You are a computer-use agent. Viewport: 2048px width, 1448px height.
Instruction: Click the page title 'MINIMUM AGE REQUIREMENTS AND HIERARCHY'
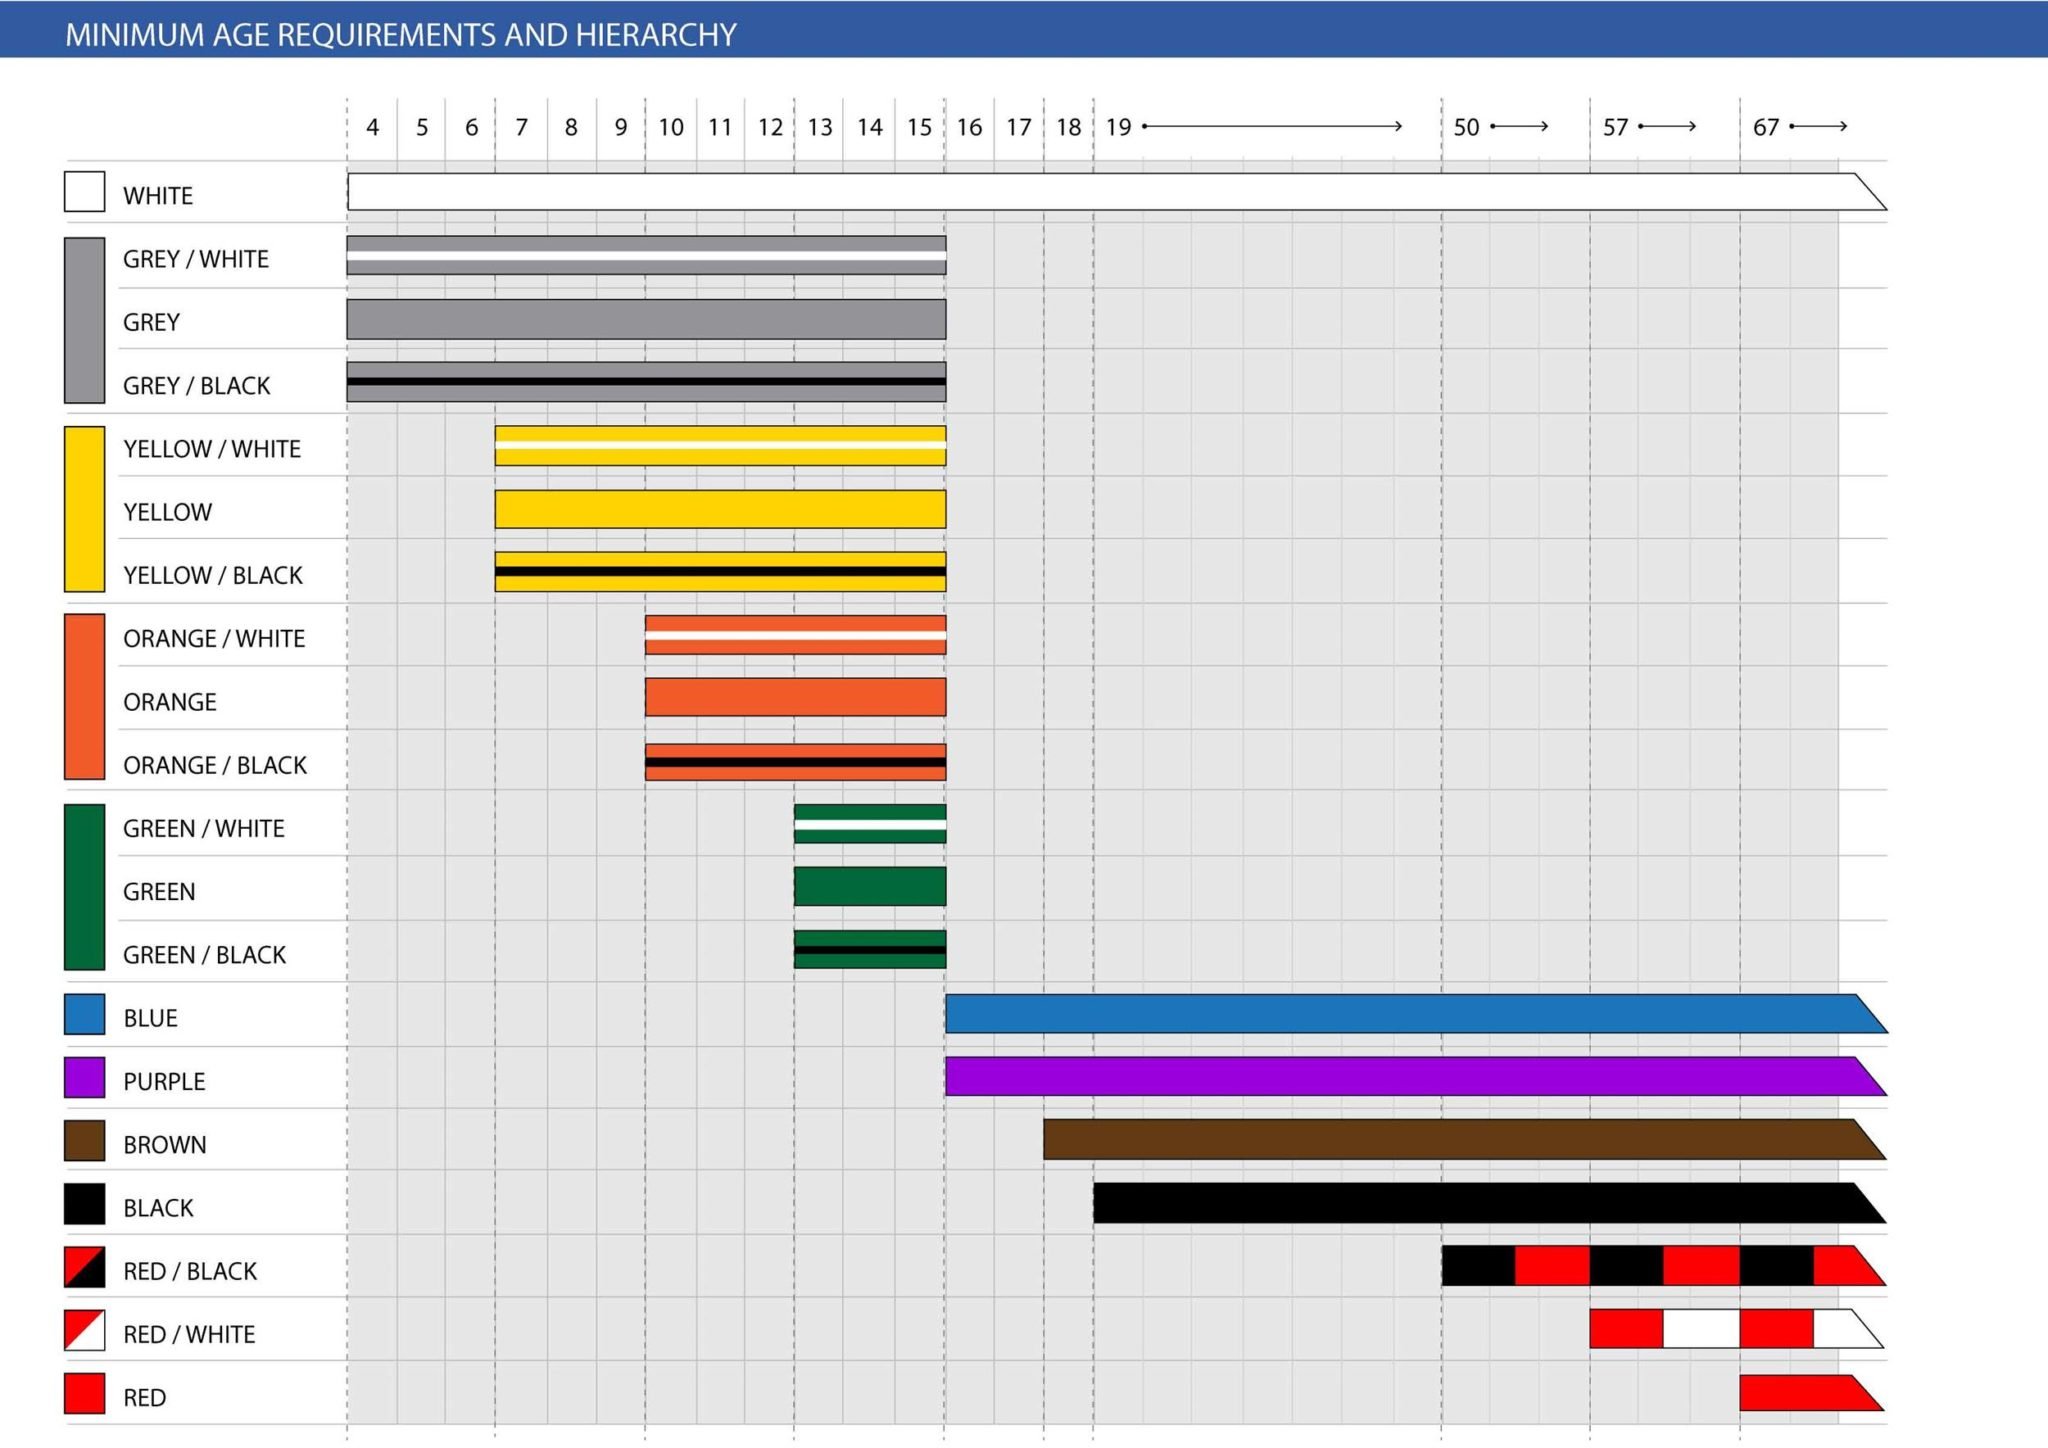401,35
